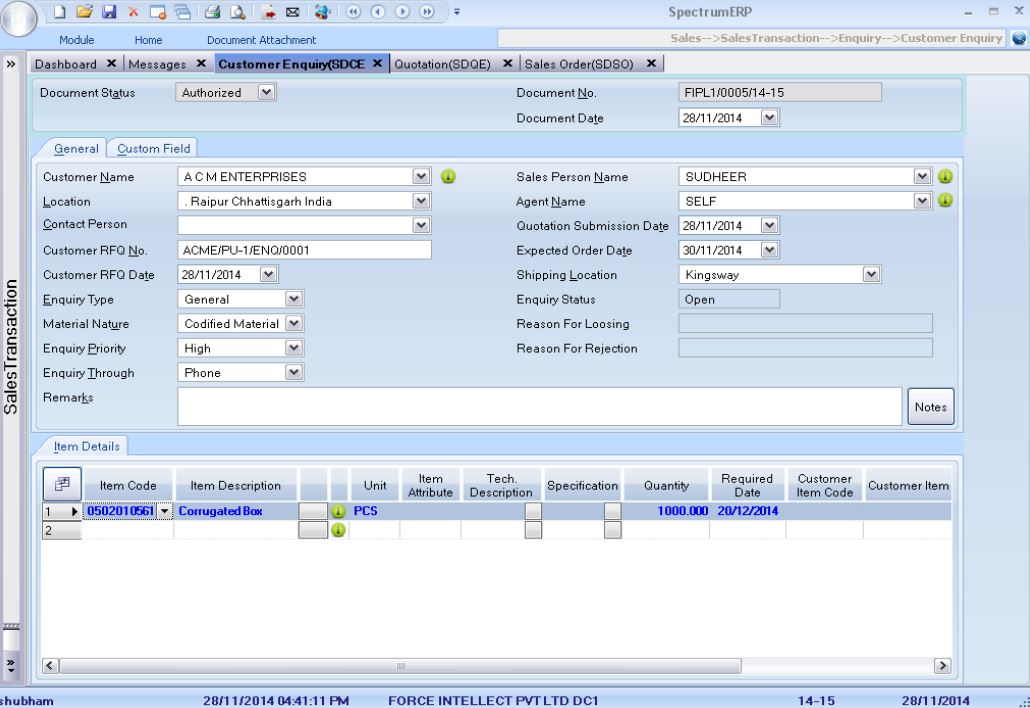Click the green info icon beside Sales Person Name
This screenshot has width=1030, height=708.
[944, 176]
